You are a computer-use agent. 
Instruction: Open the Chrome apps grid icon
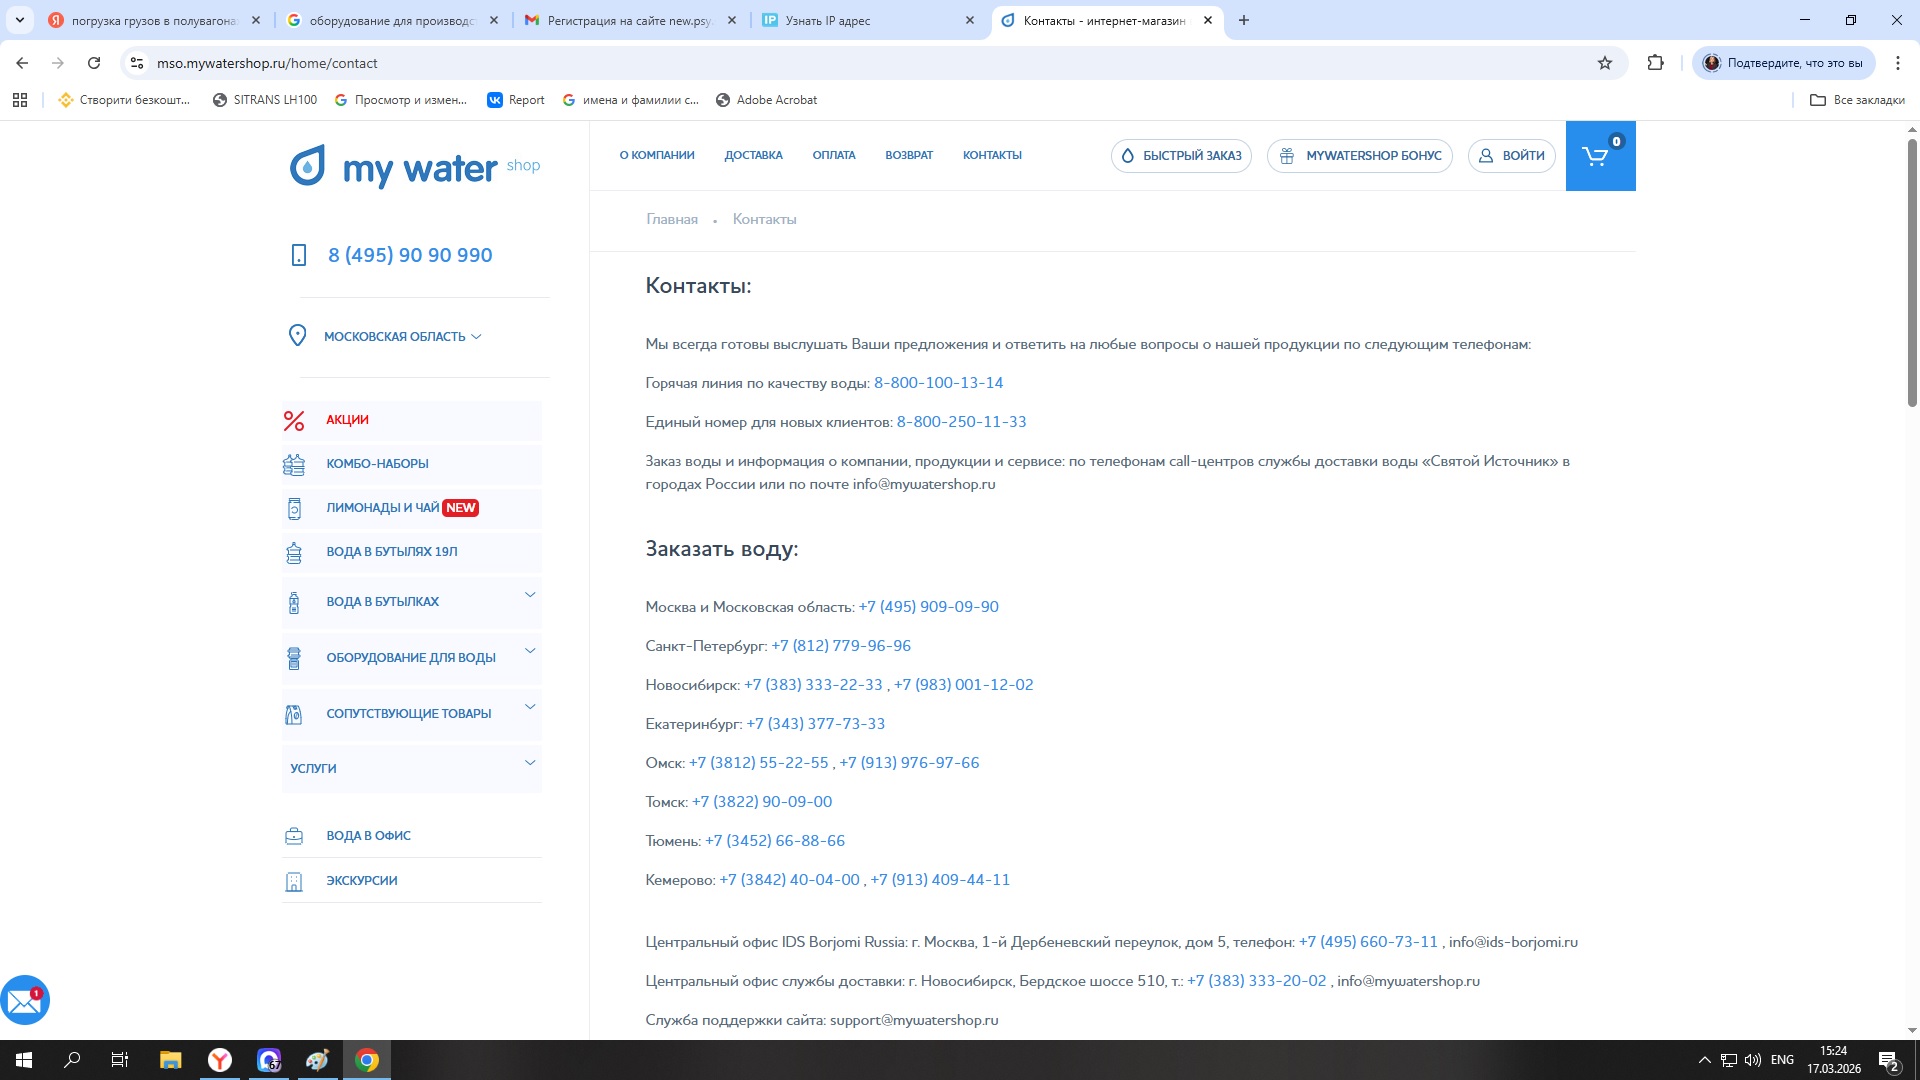pyautogui.click(x=20, y=100)
